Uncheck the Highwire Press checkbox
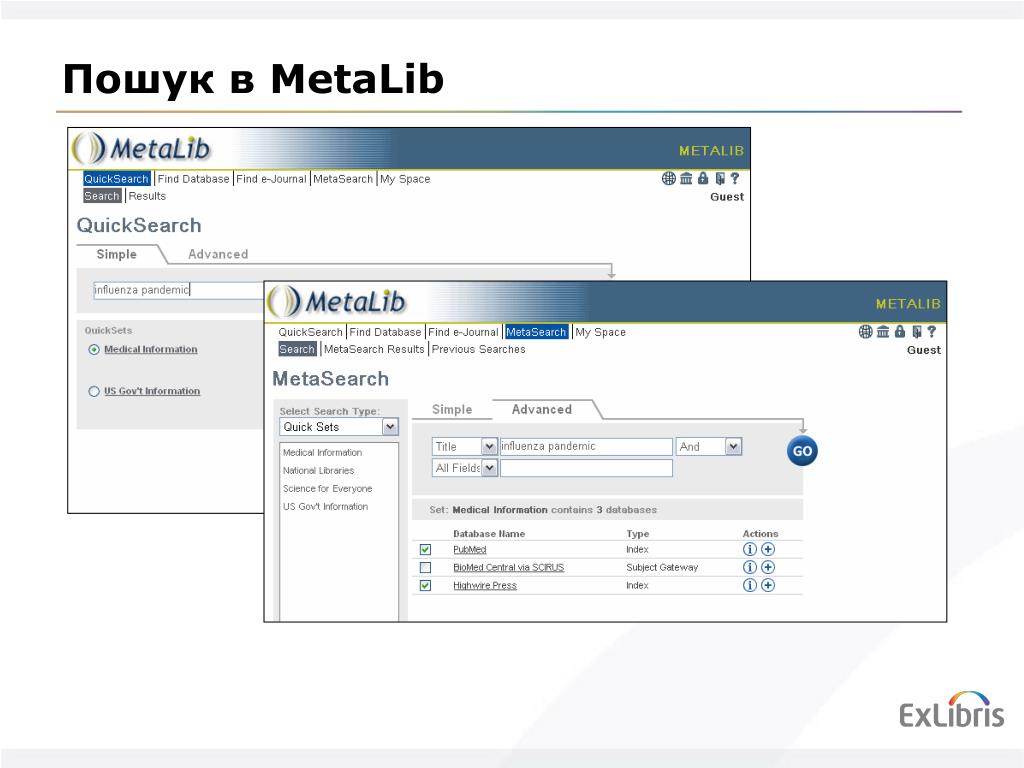This screenshot has width=1024, height=768. point(425,585)
